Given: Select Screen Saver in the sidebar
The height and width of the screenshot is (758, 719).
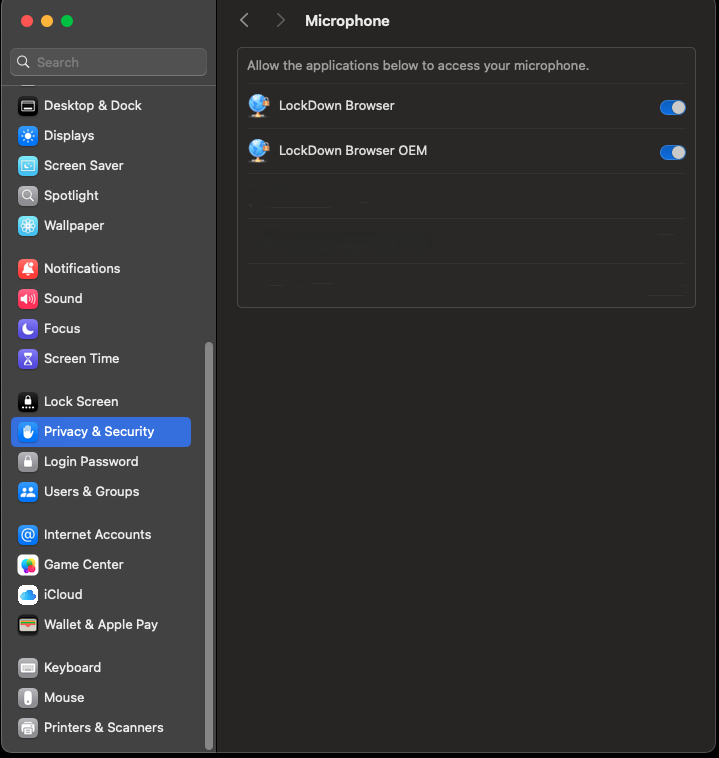Looking at the screenshot, I should click(x=101, y=166).
